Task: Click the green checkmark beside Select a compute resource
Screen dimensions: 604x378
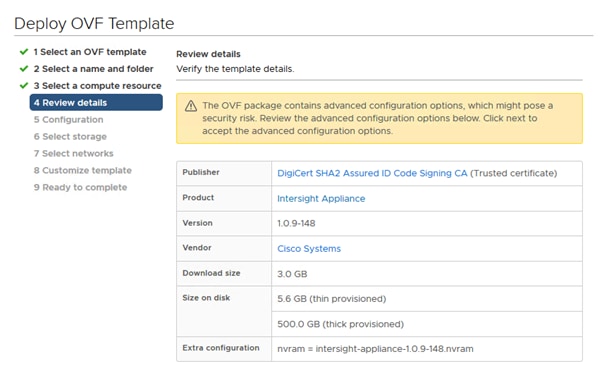Action: pos(24,86)
